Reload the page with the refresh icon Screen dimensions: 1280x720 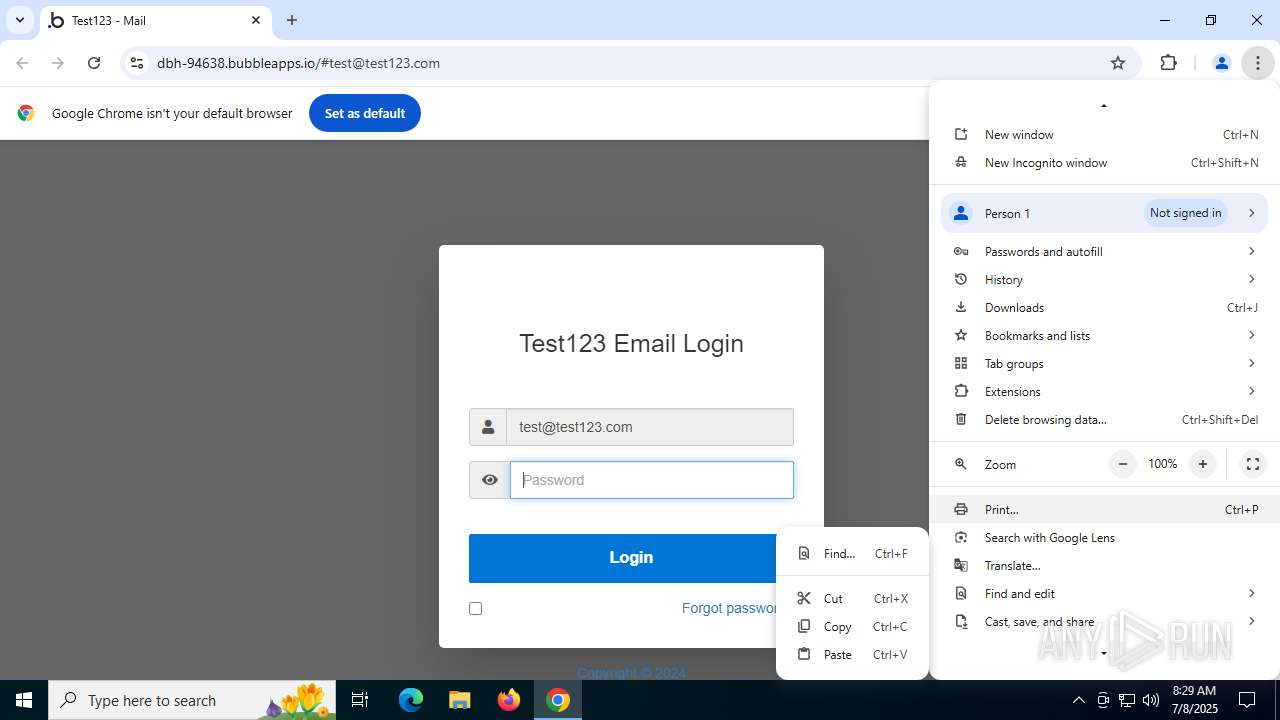94,63
